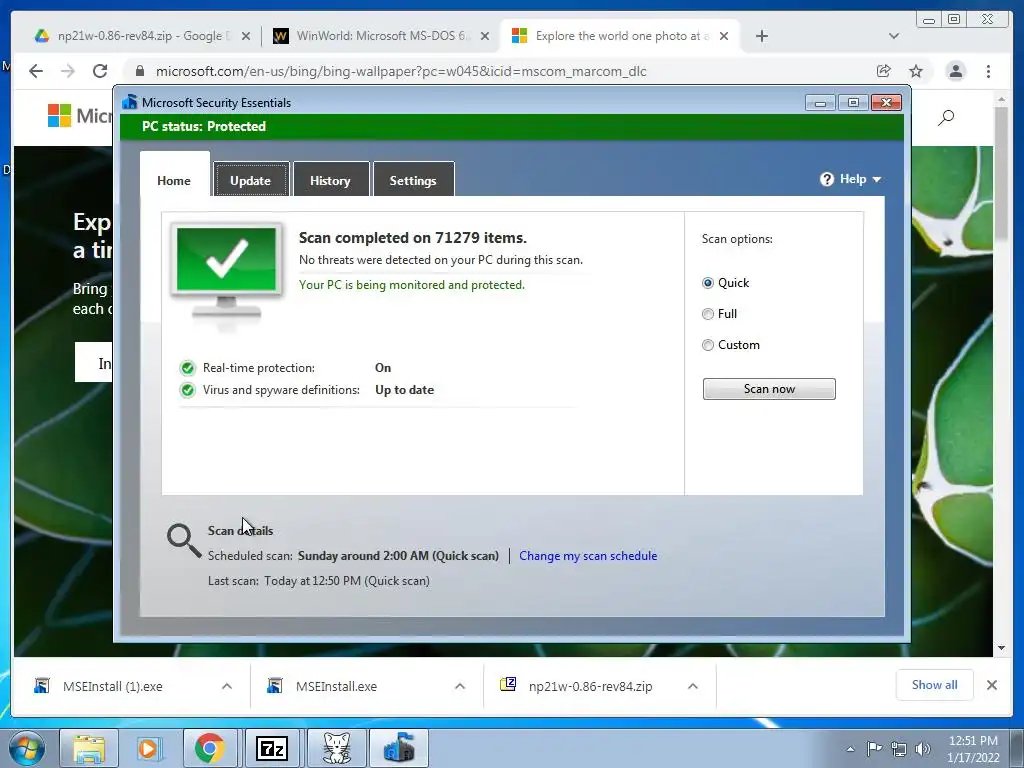Open the Windows Start menu
1024x768 pixels.
26,748
